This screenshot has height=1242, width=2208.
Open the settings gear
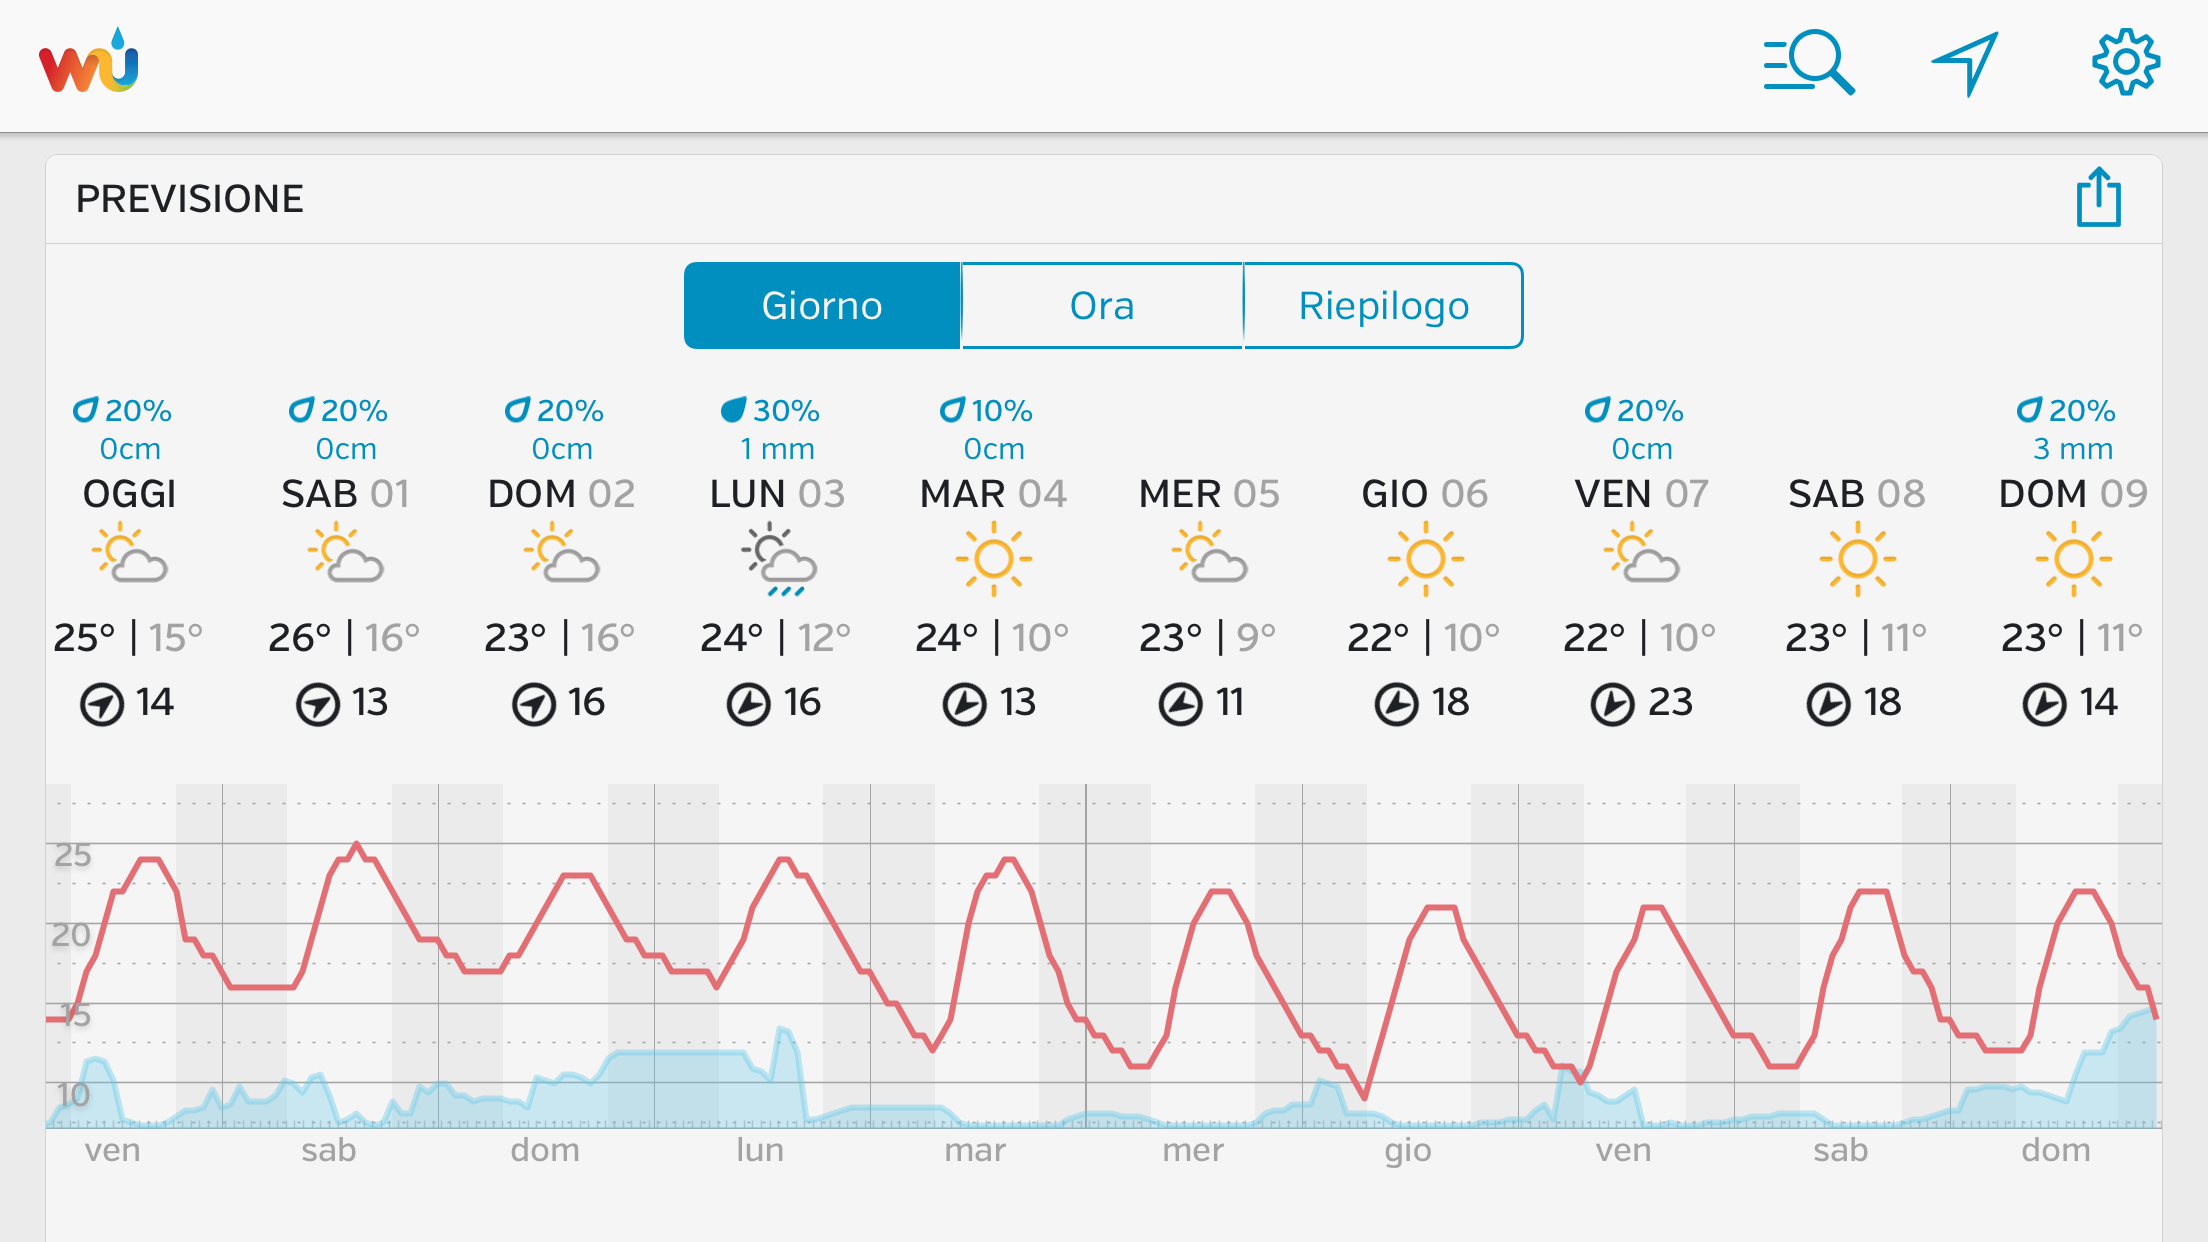pos(2125,63)
